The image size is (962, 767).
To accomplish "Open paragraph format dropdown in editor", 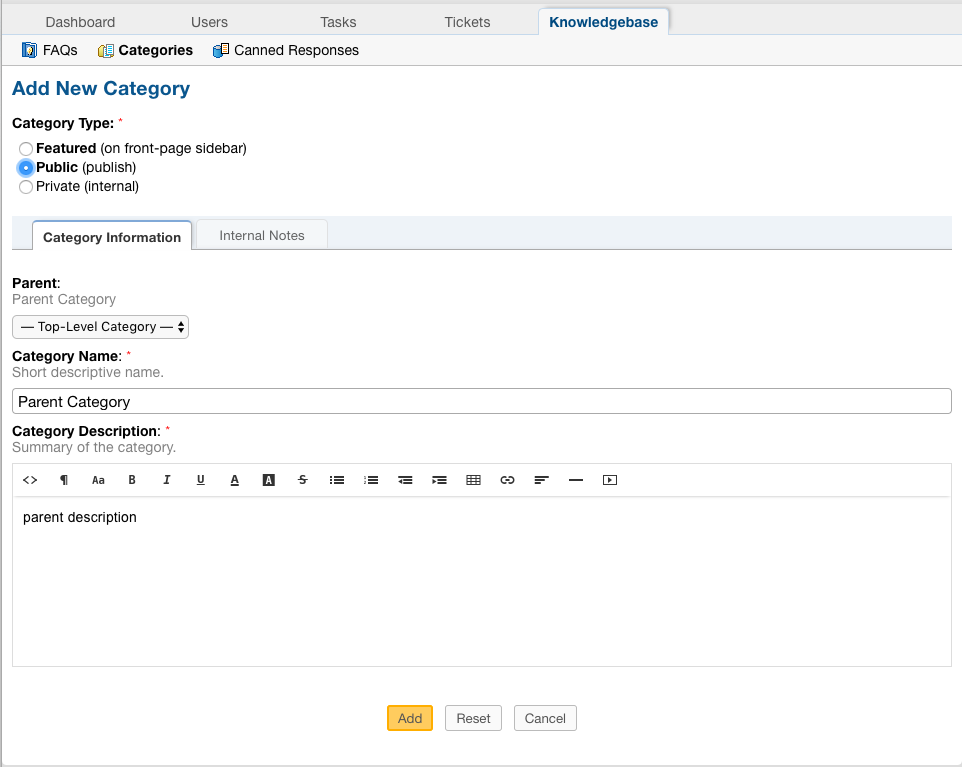I will [64, 480].
